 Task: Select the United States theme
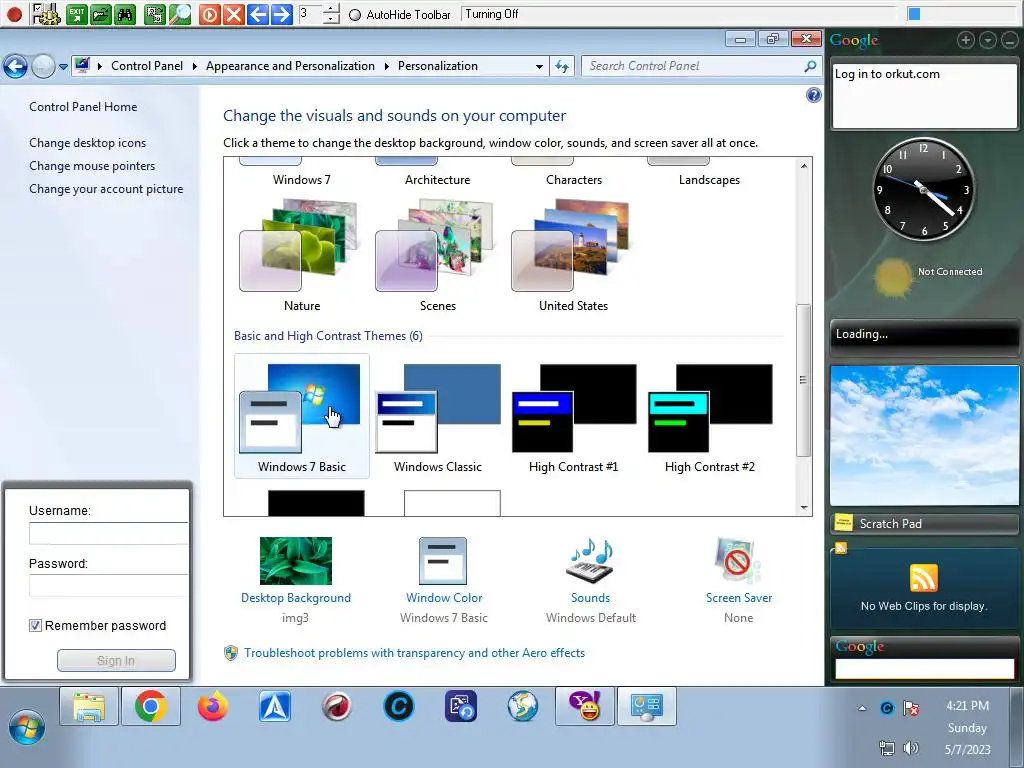[x=573, y=256]
